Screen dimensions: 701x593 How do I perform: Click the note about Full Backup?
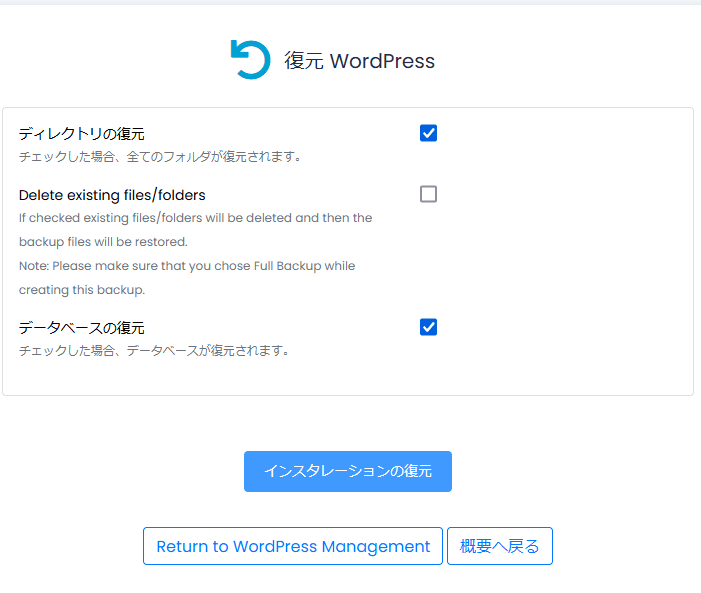(187, 278)
